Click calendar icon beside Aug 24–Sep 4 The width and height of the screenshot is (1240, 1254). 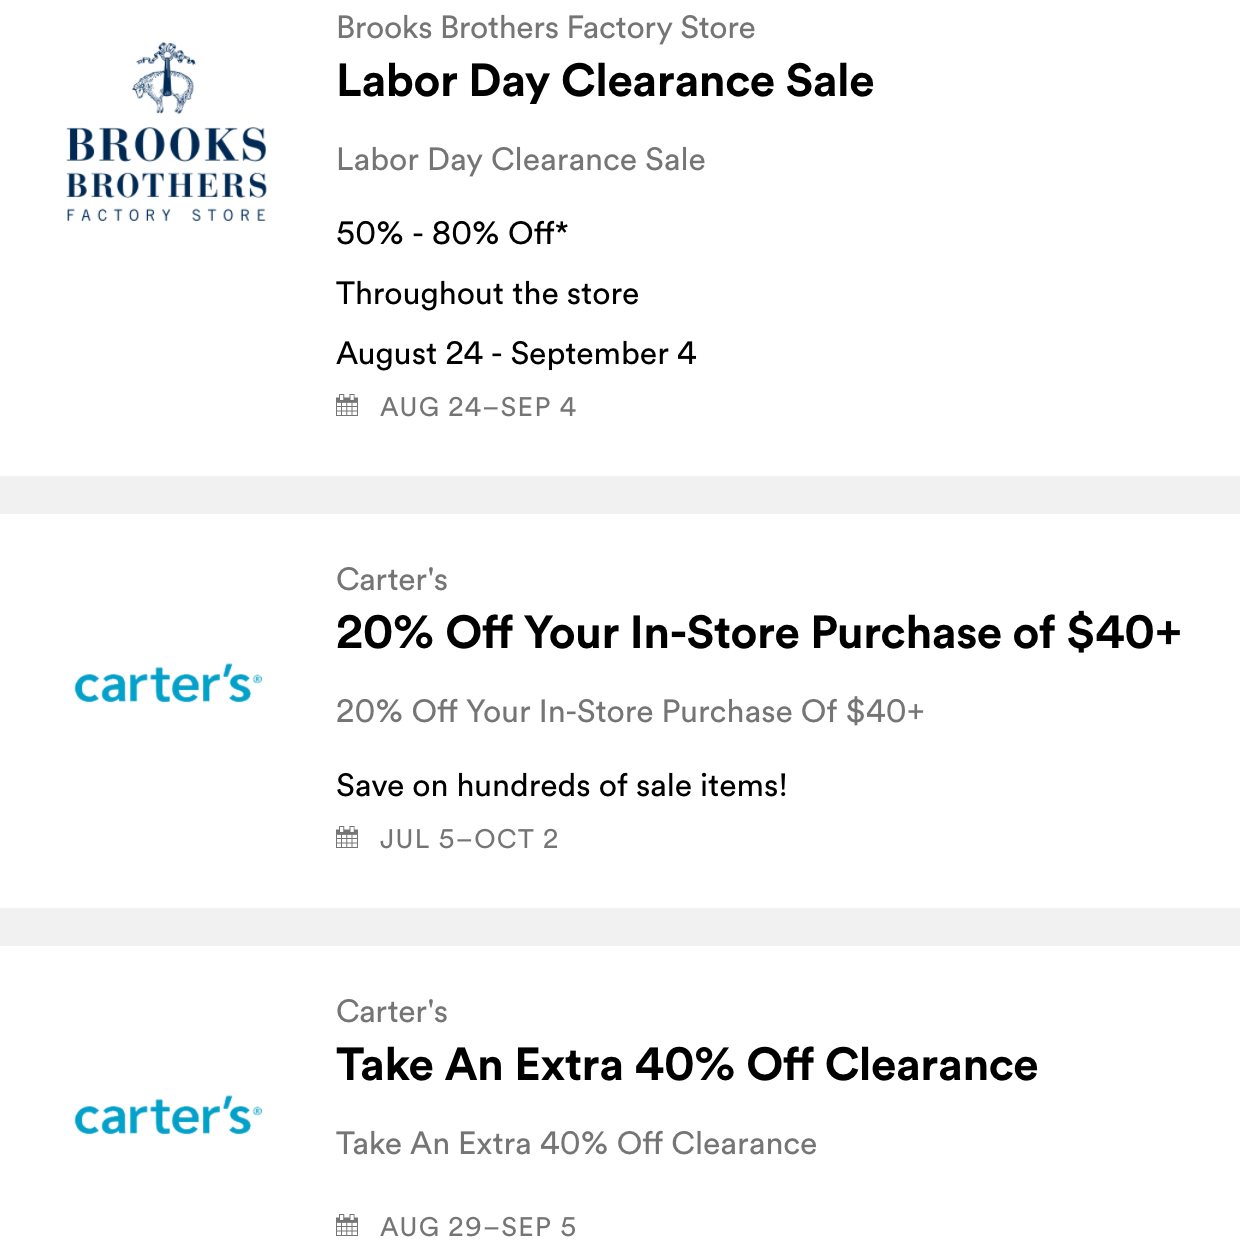coord(347,406)
